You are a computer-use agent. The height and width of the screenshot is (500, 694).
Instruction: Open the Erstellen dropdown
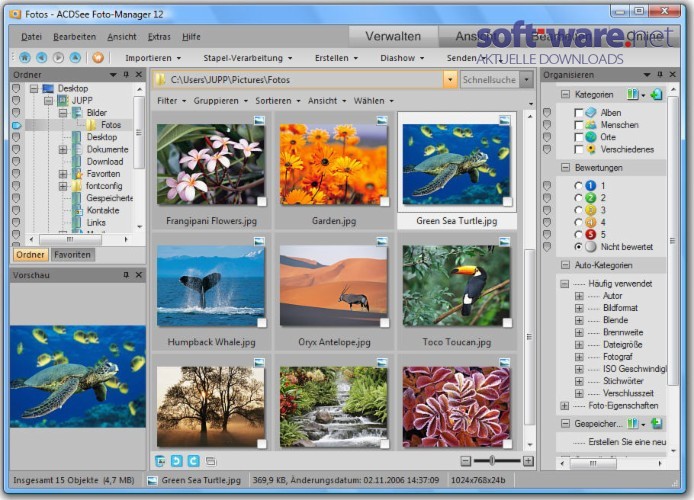point(336,58)
